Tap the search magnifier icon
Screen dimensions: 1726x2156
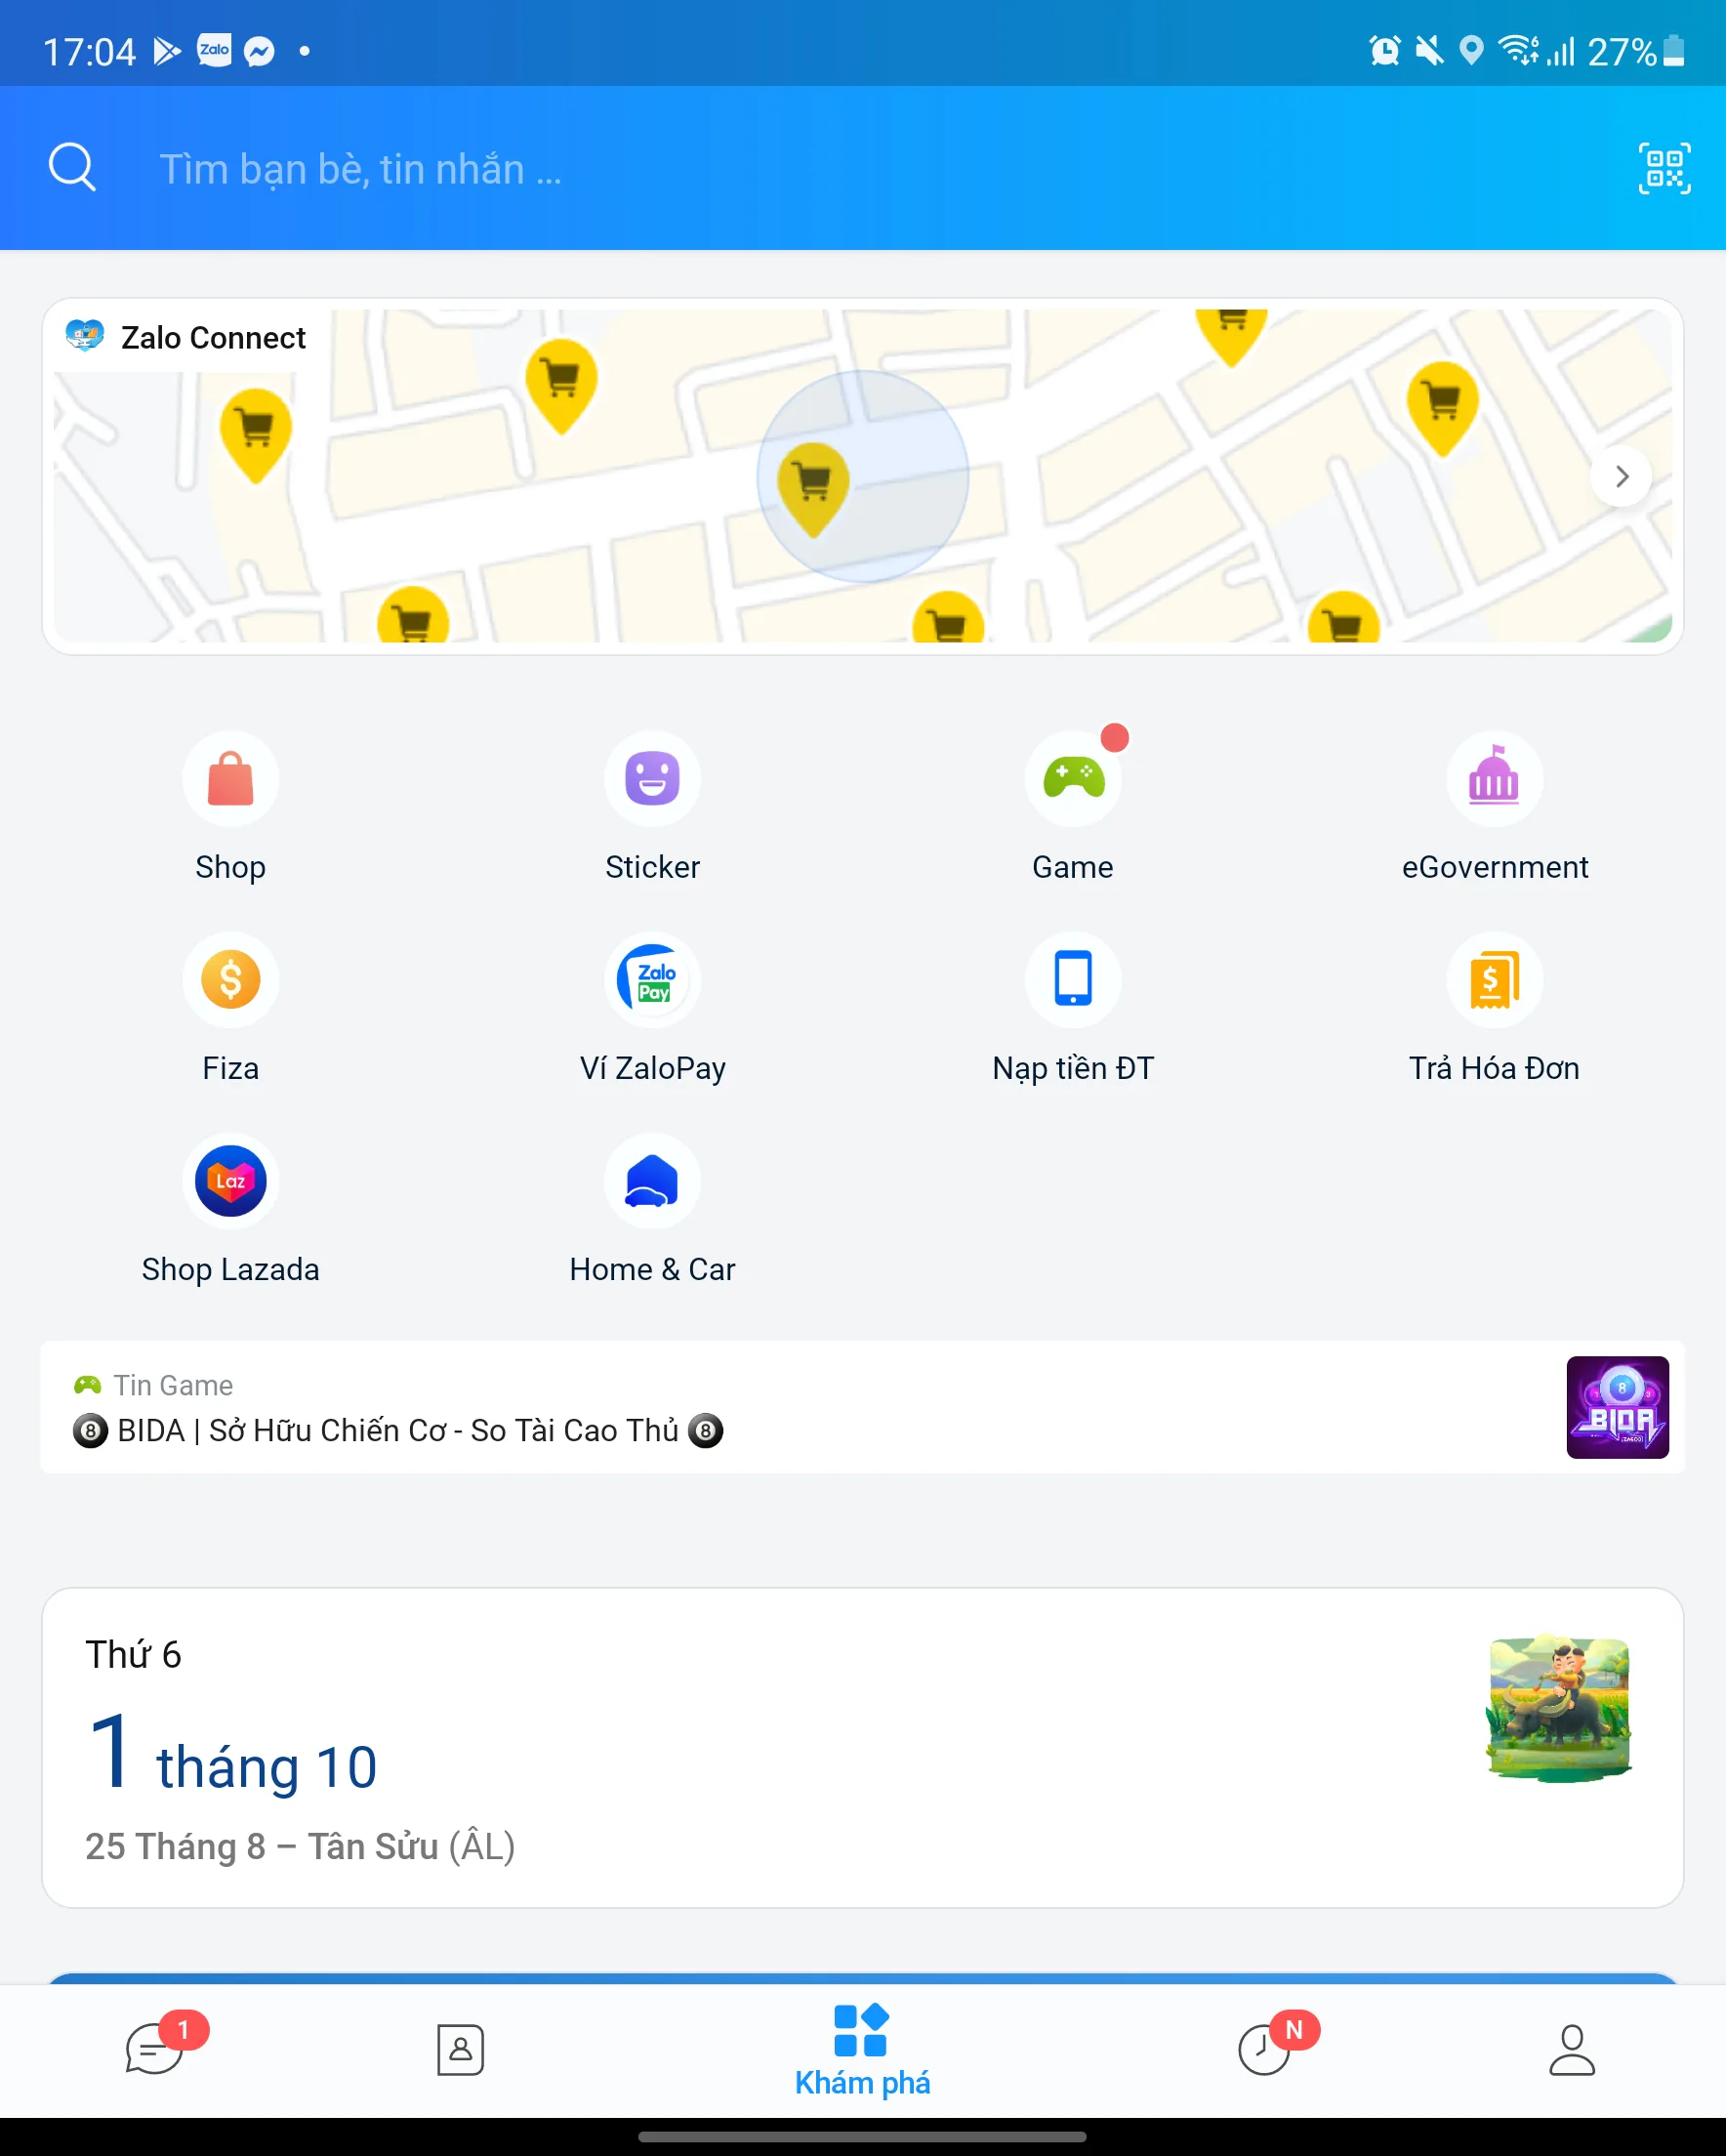coord(72,168)
